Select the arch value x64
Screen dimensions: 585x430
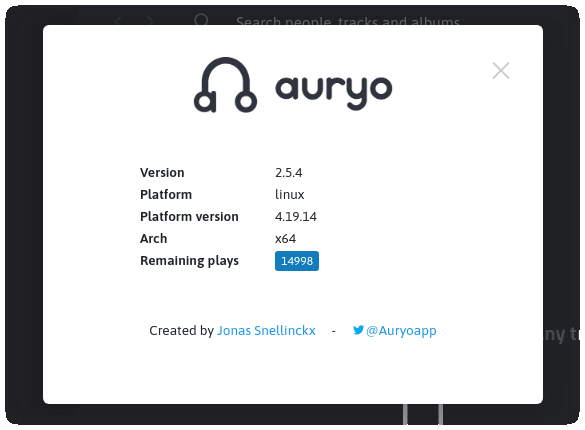pos(285,238)
